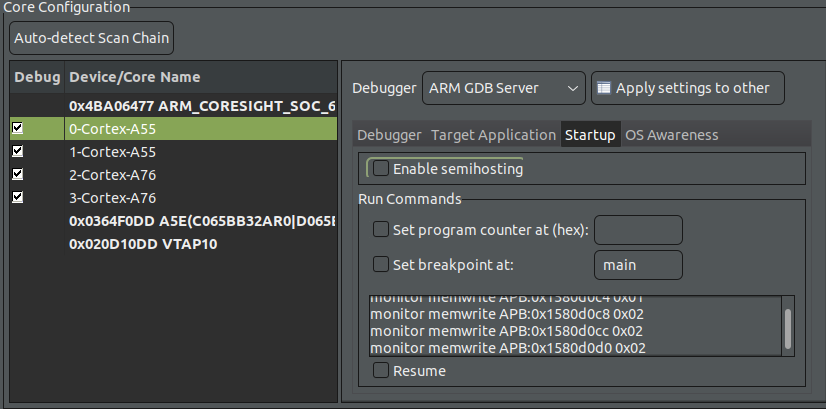Select the 0x020D10DD VTAP10 device row

143,244
